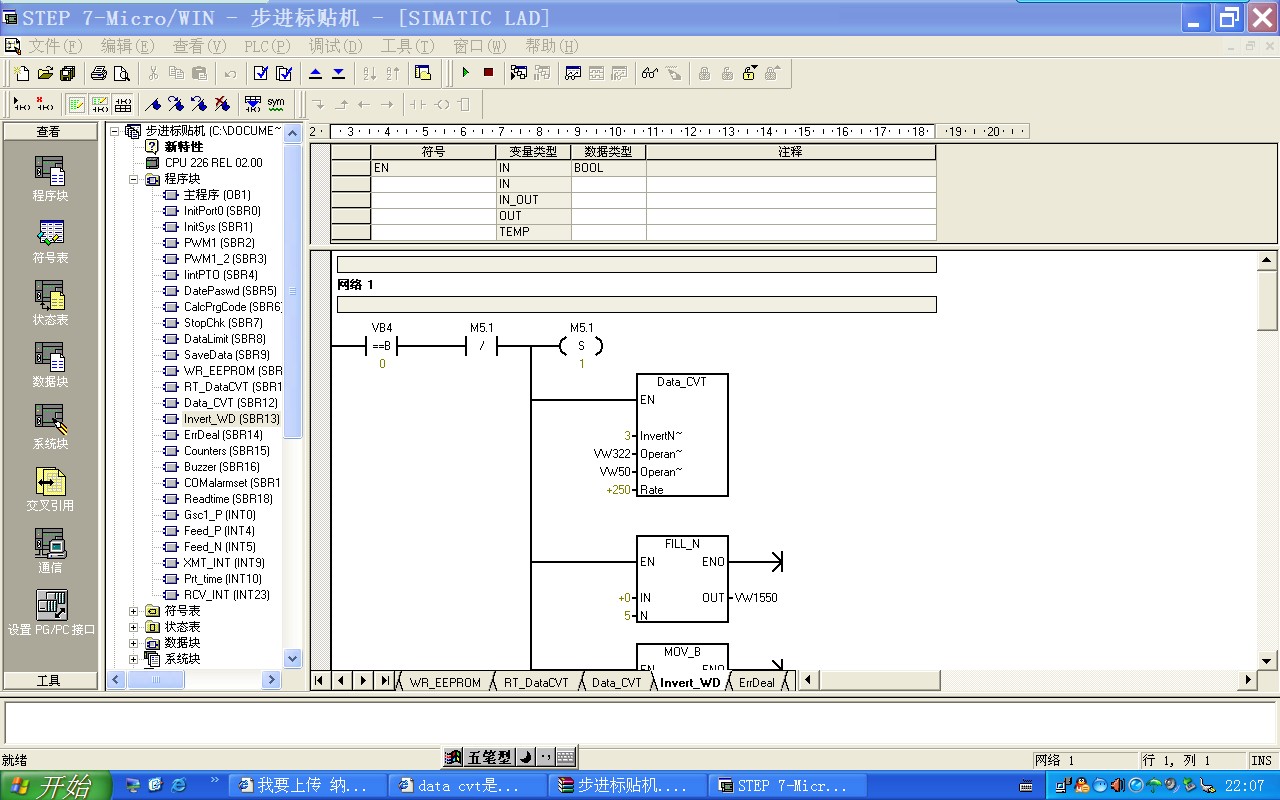The image size is (1280, 800).
Task: Switch to the Data_CVT tab
Action: click(x=616, y=683)
